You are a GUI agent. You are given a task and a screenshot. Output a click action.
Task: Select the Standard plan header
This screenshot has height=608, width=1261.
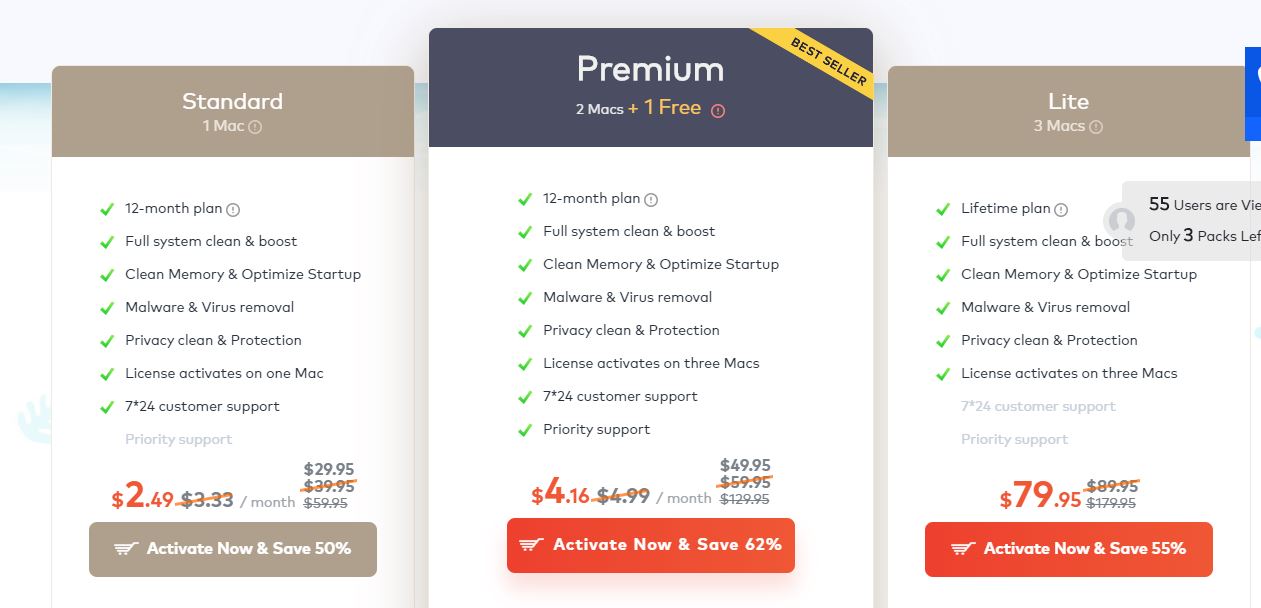point(232,101)
